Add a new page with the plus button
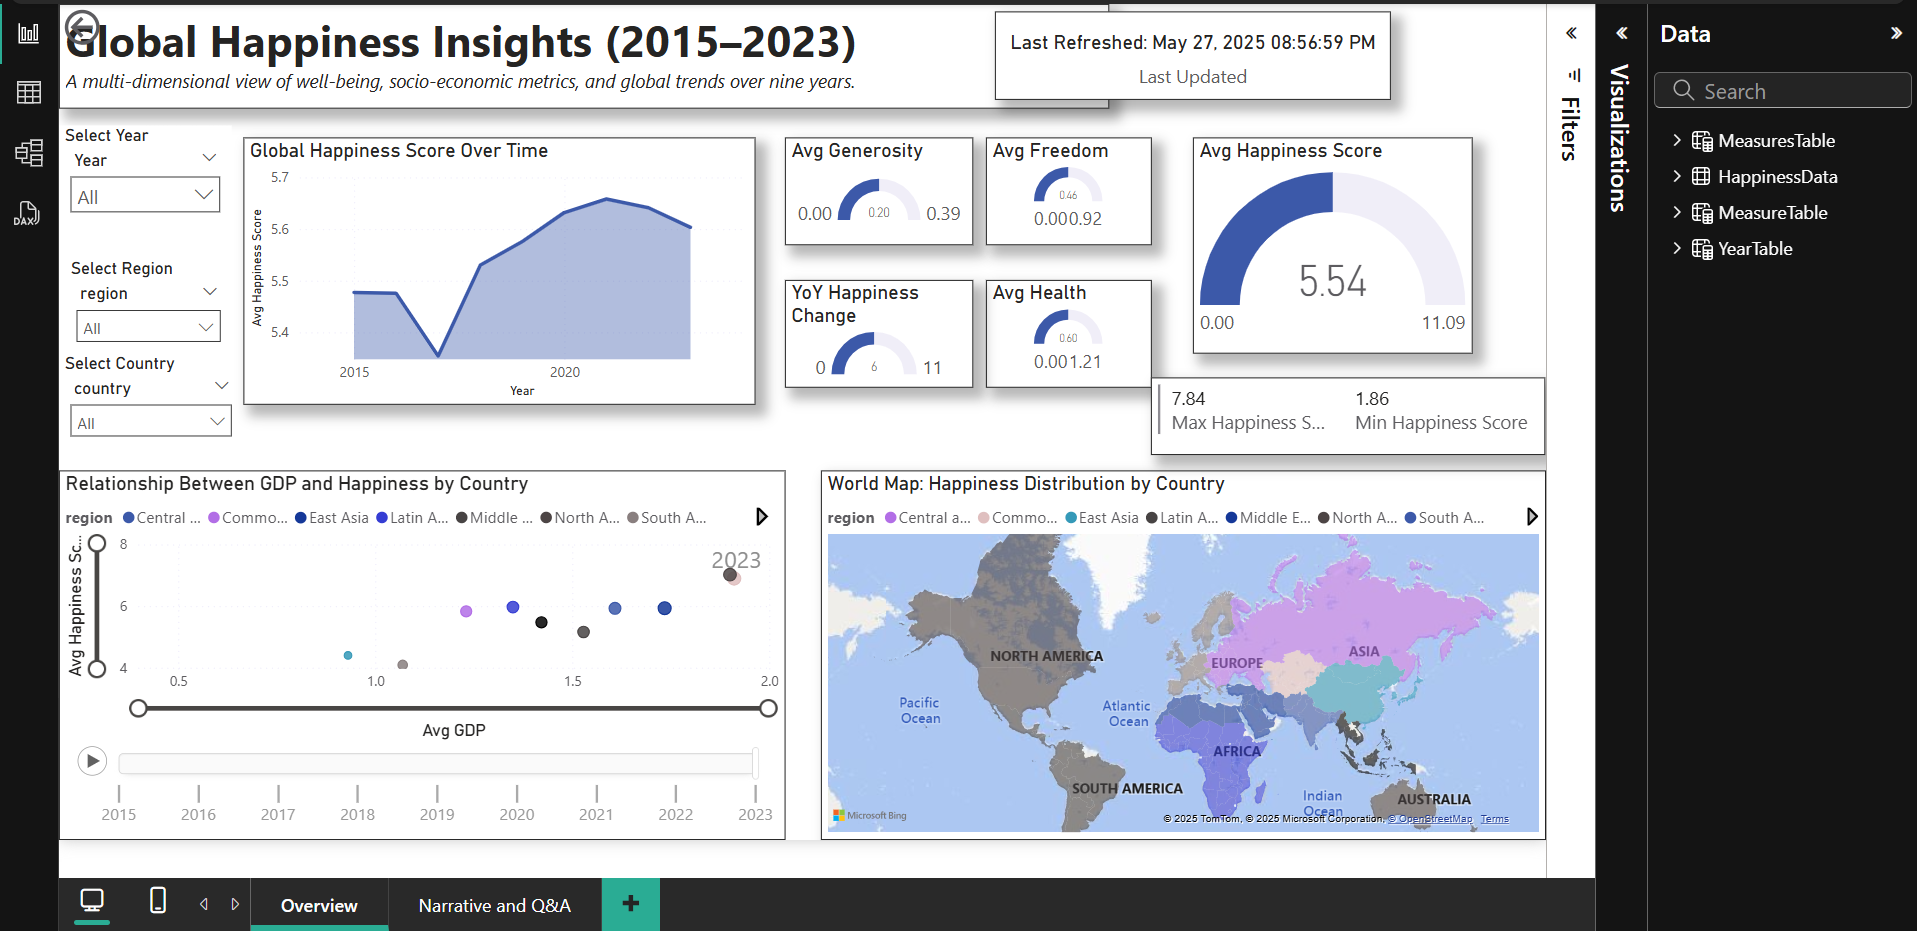The width and height of the screenshot is (1917, 931). 630,903
